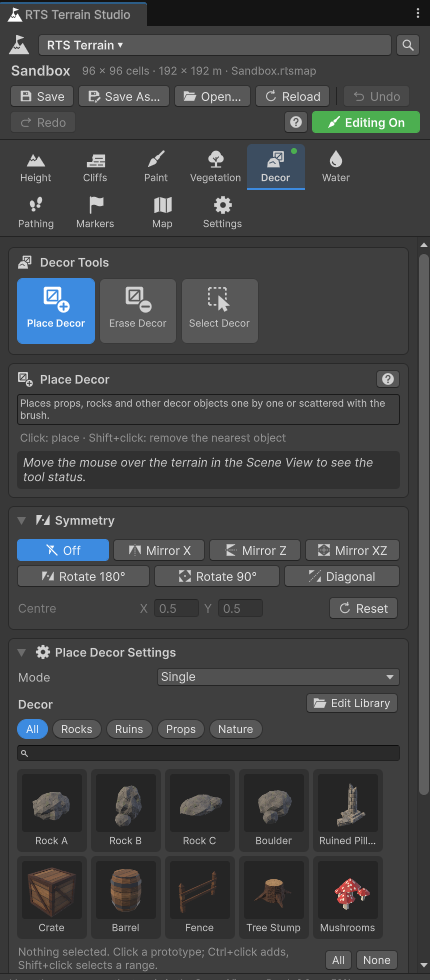
Task: Click the search magnifier button
Action: 408,45
